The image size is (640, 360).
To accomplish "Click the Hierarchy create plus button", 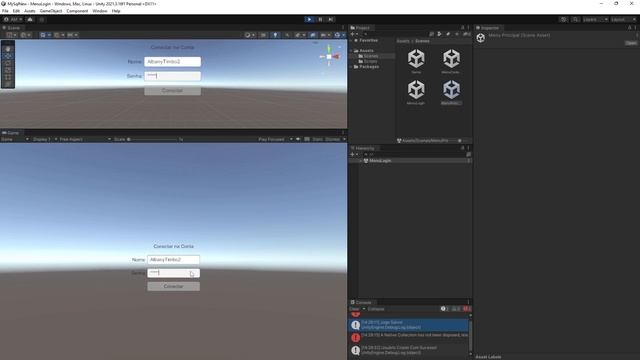I will [353, 154].
